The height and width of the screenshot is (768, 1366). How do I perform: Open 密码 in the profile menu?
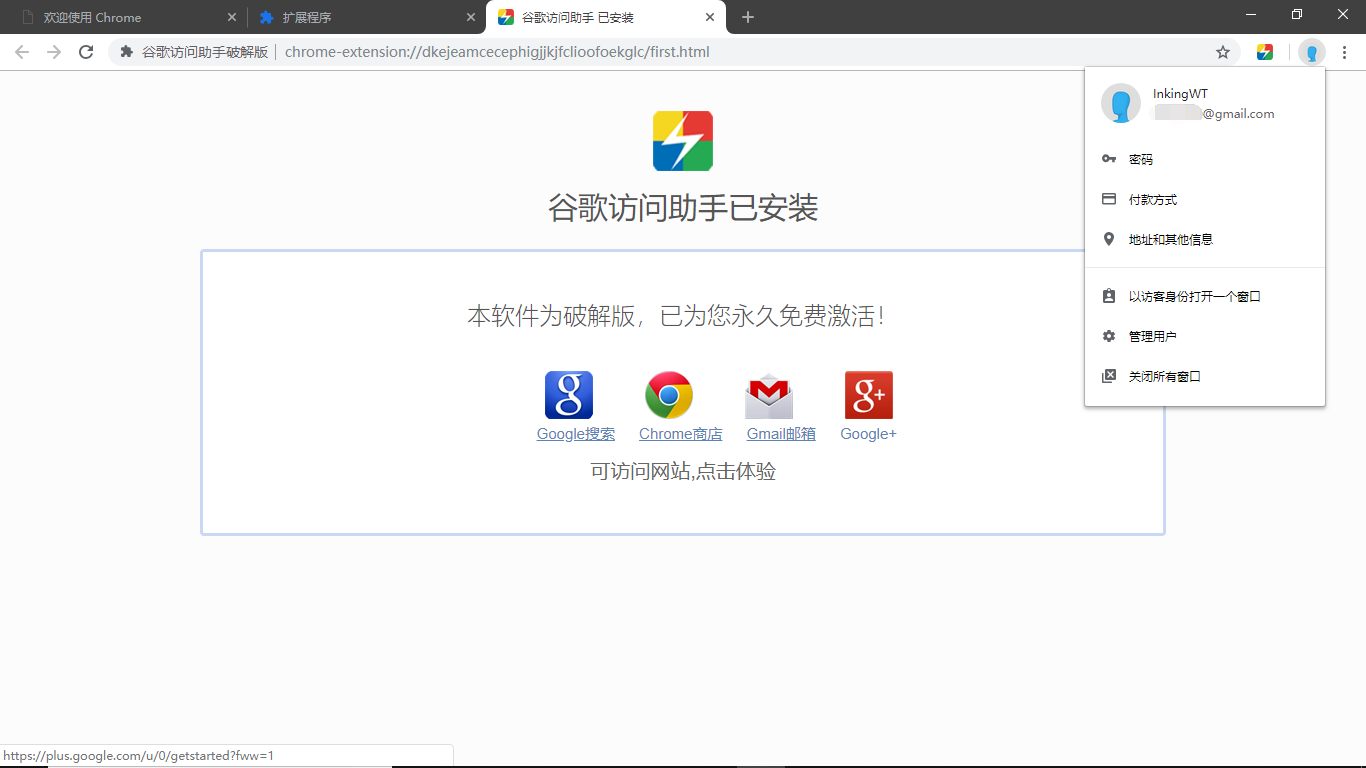click(1205, 159)
